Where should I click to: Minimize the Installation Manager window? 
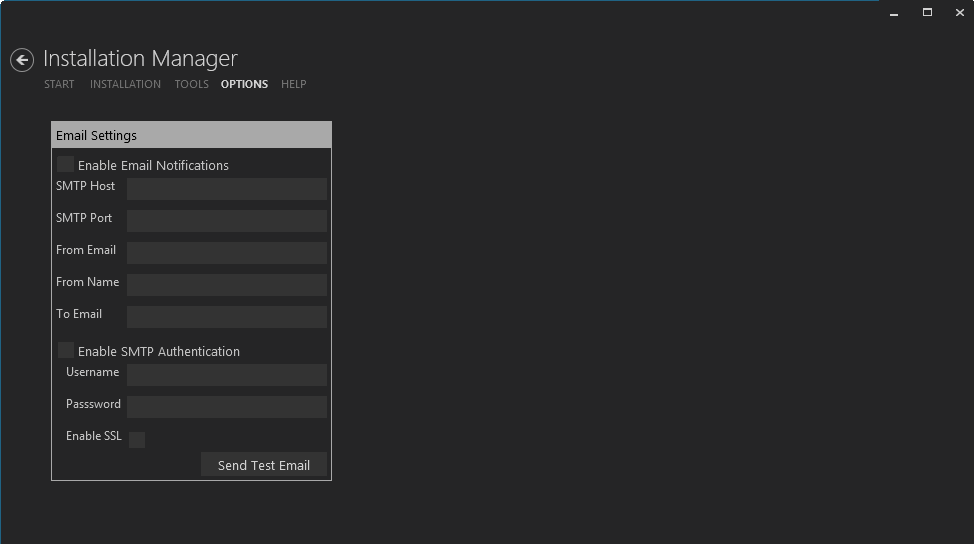894,13
